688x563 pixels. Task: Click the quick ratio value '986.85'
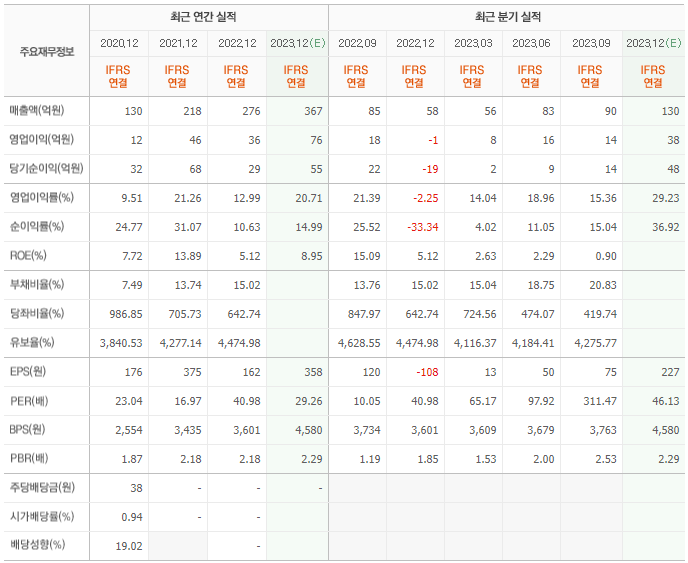click(x=126, y=315)
